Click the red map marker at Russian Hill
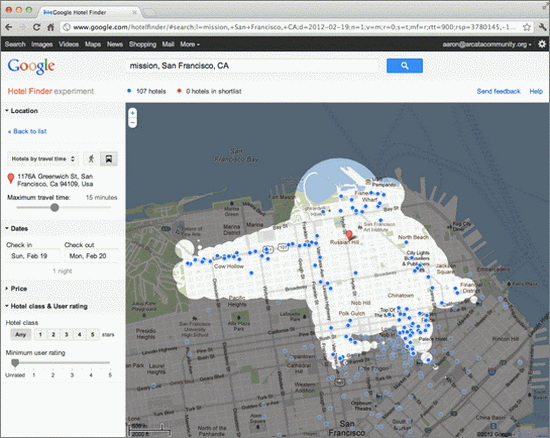Viewport: 550px width, 438px height. coord(349,235)
